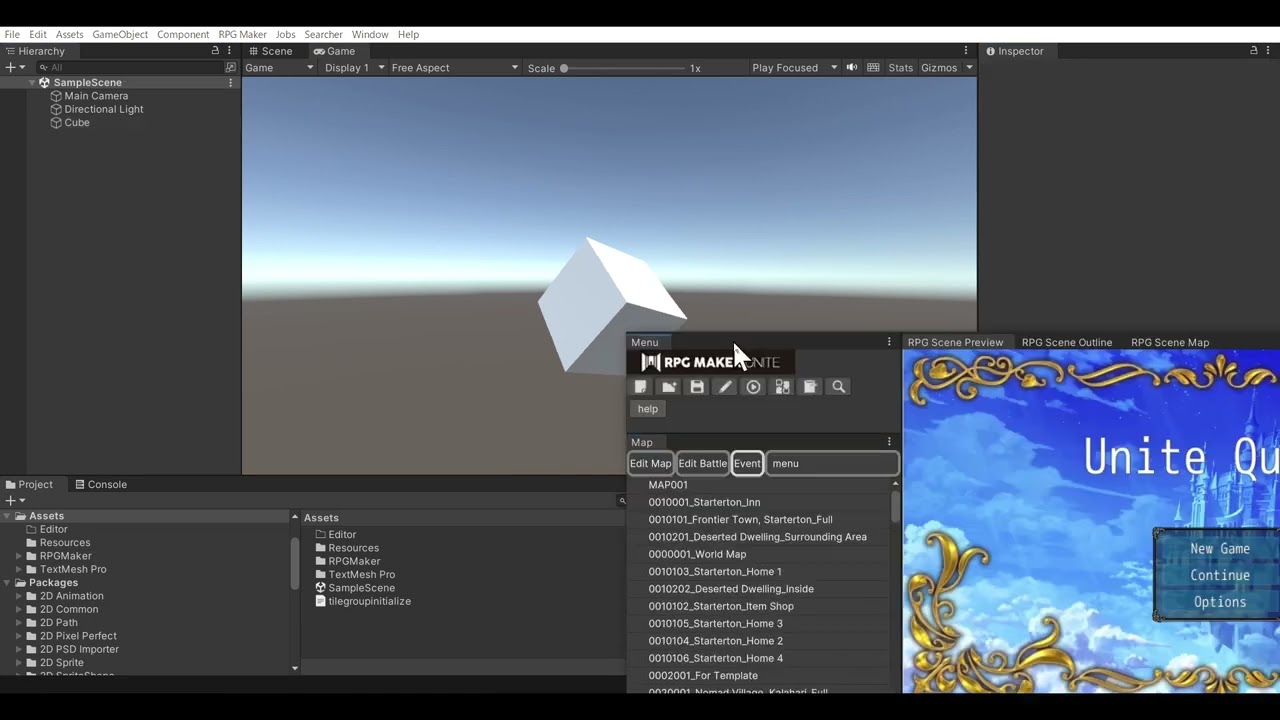Click the tilegroupinitialize file icon
Image resolution: width=1280 pixels, height=720 pixels.
pyautogui.click(x=321, y=601)
